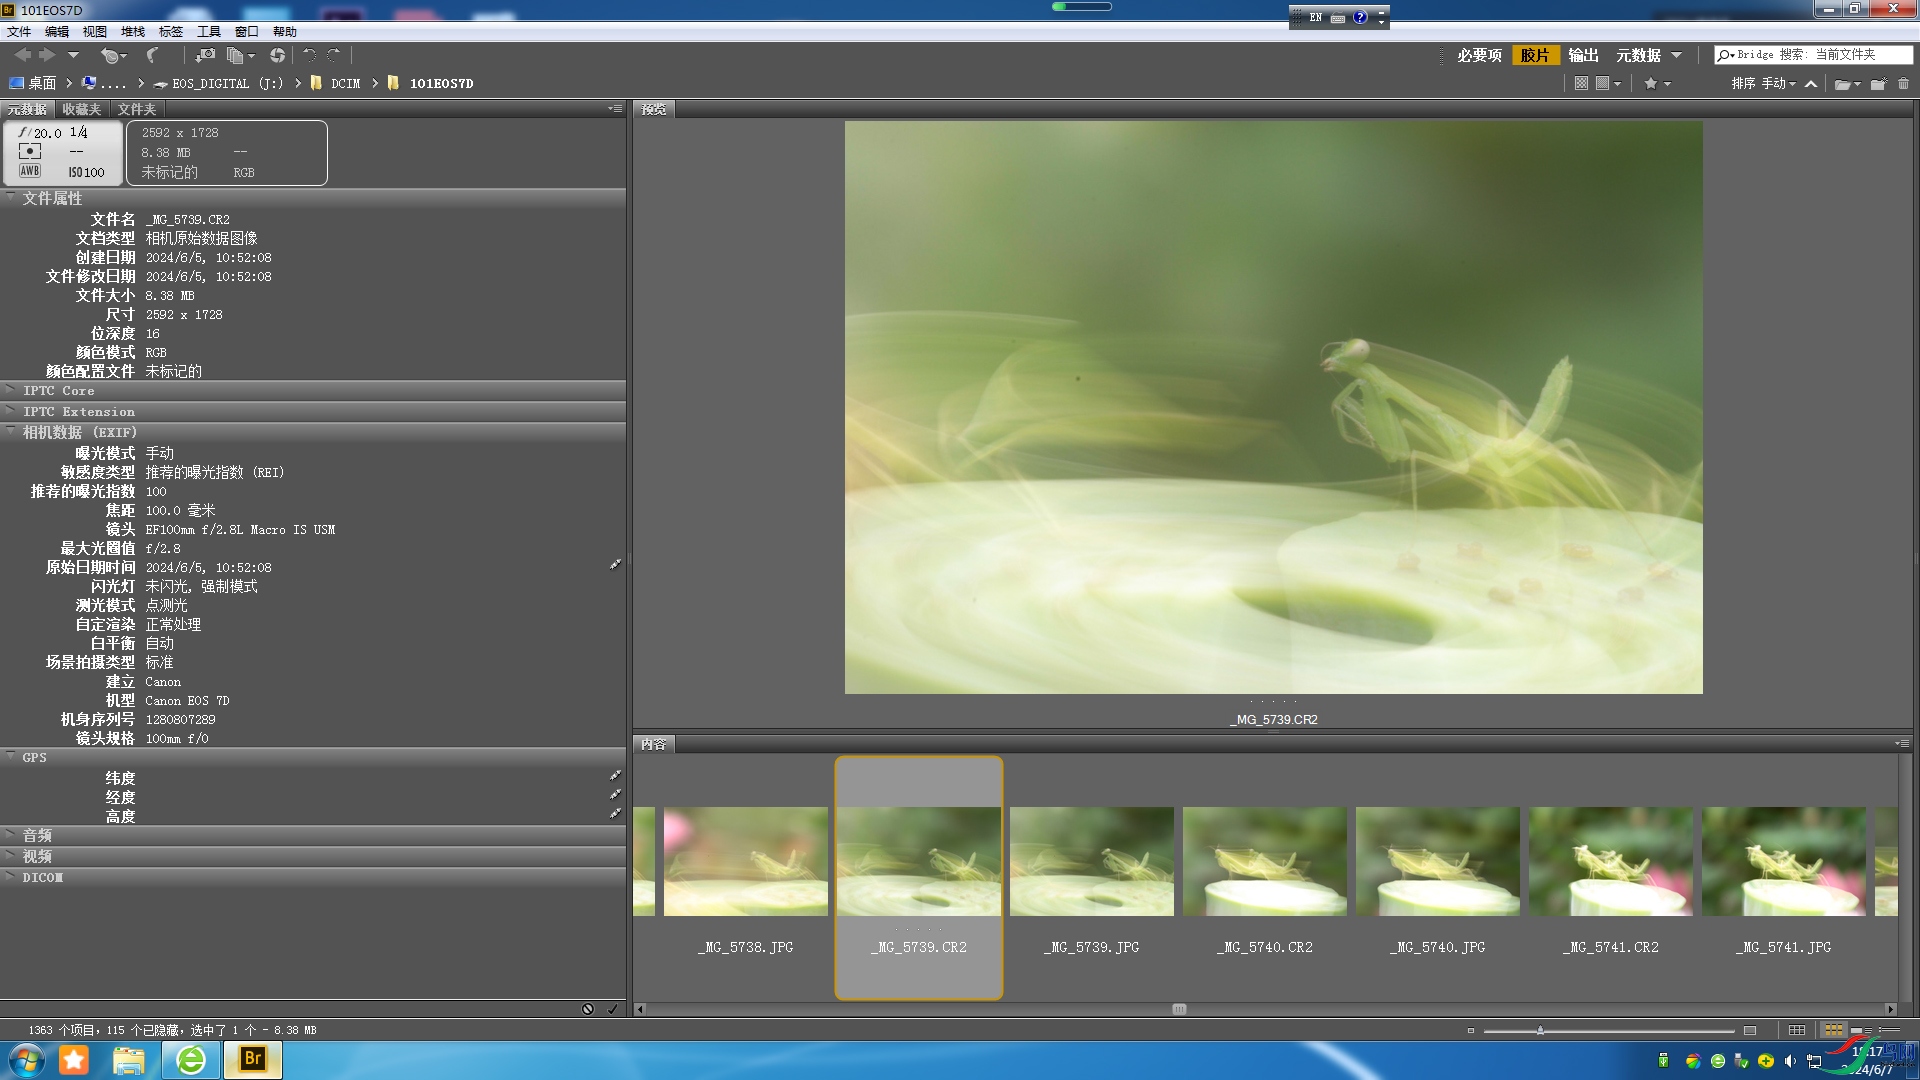Switch to the 输出 workspace
Viewport: 1920px width, 1080px height.
tap(1583, 56)
